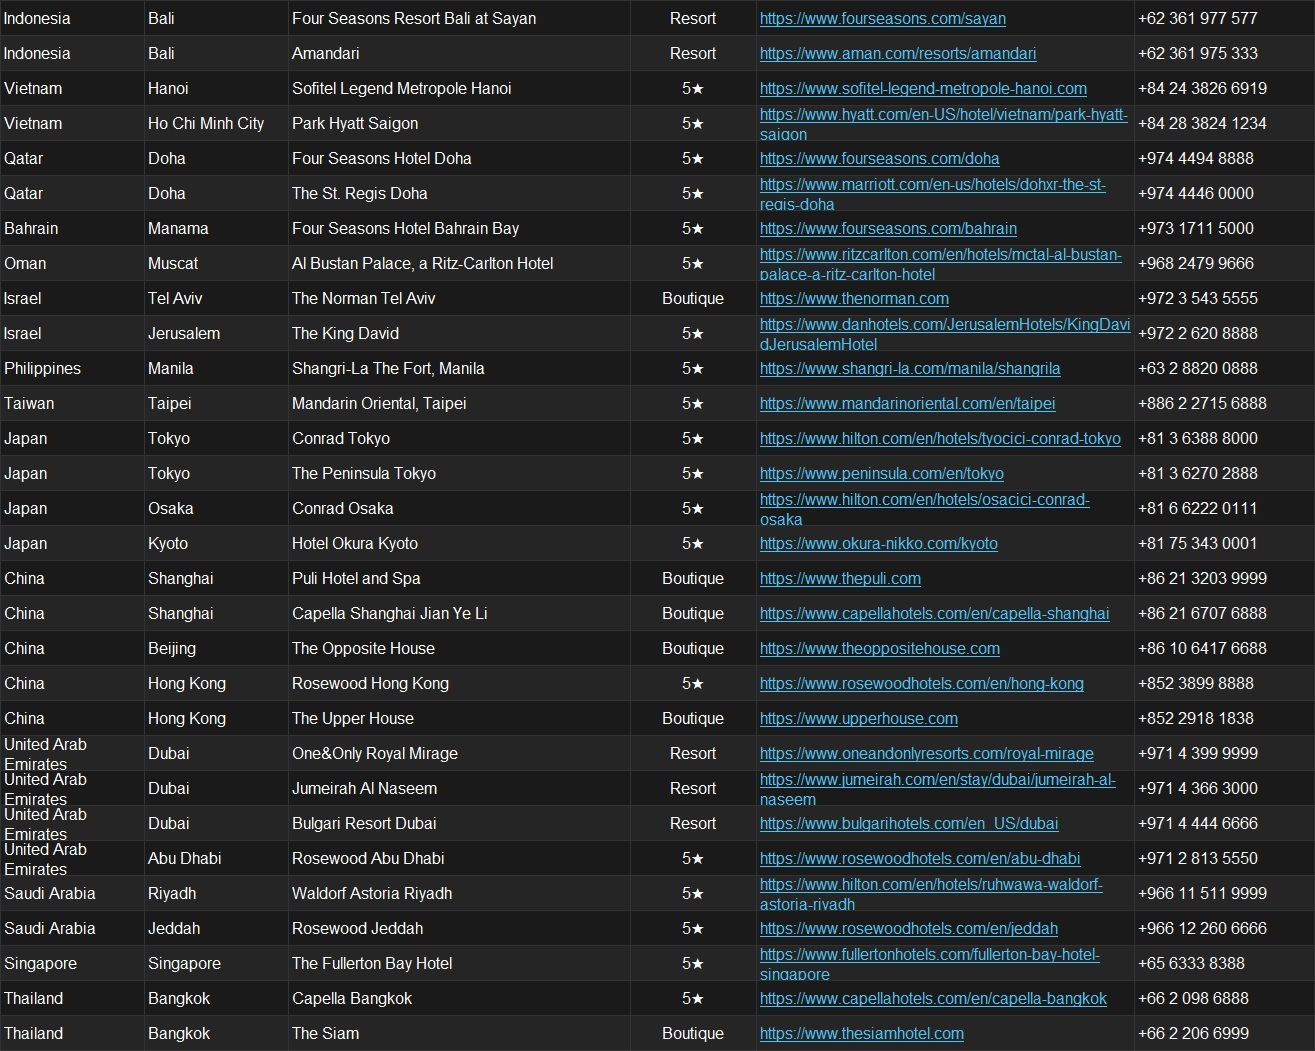Screen dimensions: 1315x1051
Task: Click phone number '+852 3899 8888'
Action: 1196,684
